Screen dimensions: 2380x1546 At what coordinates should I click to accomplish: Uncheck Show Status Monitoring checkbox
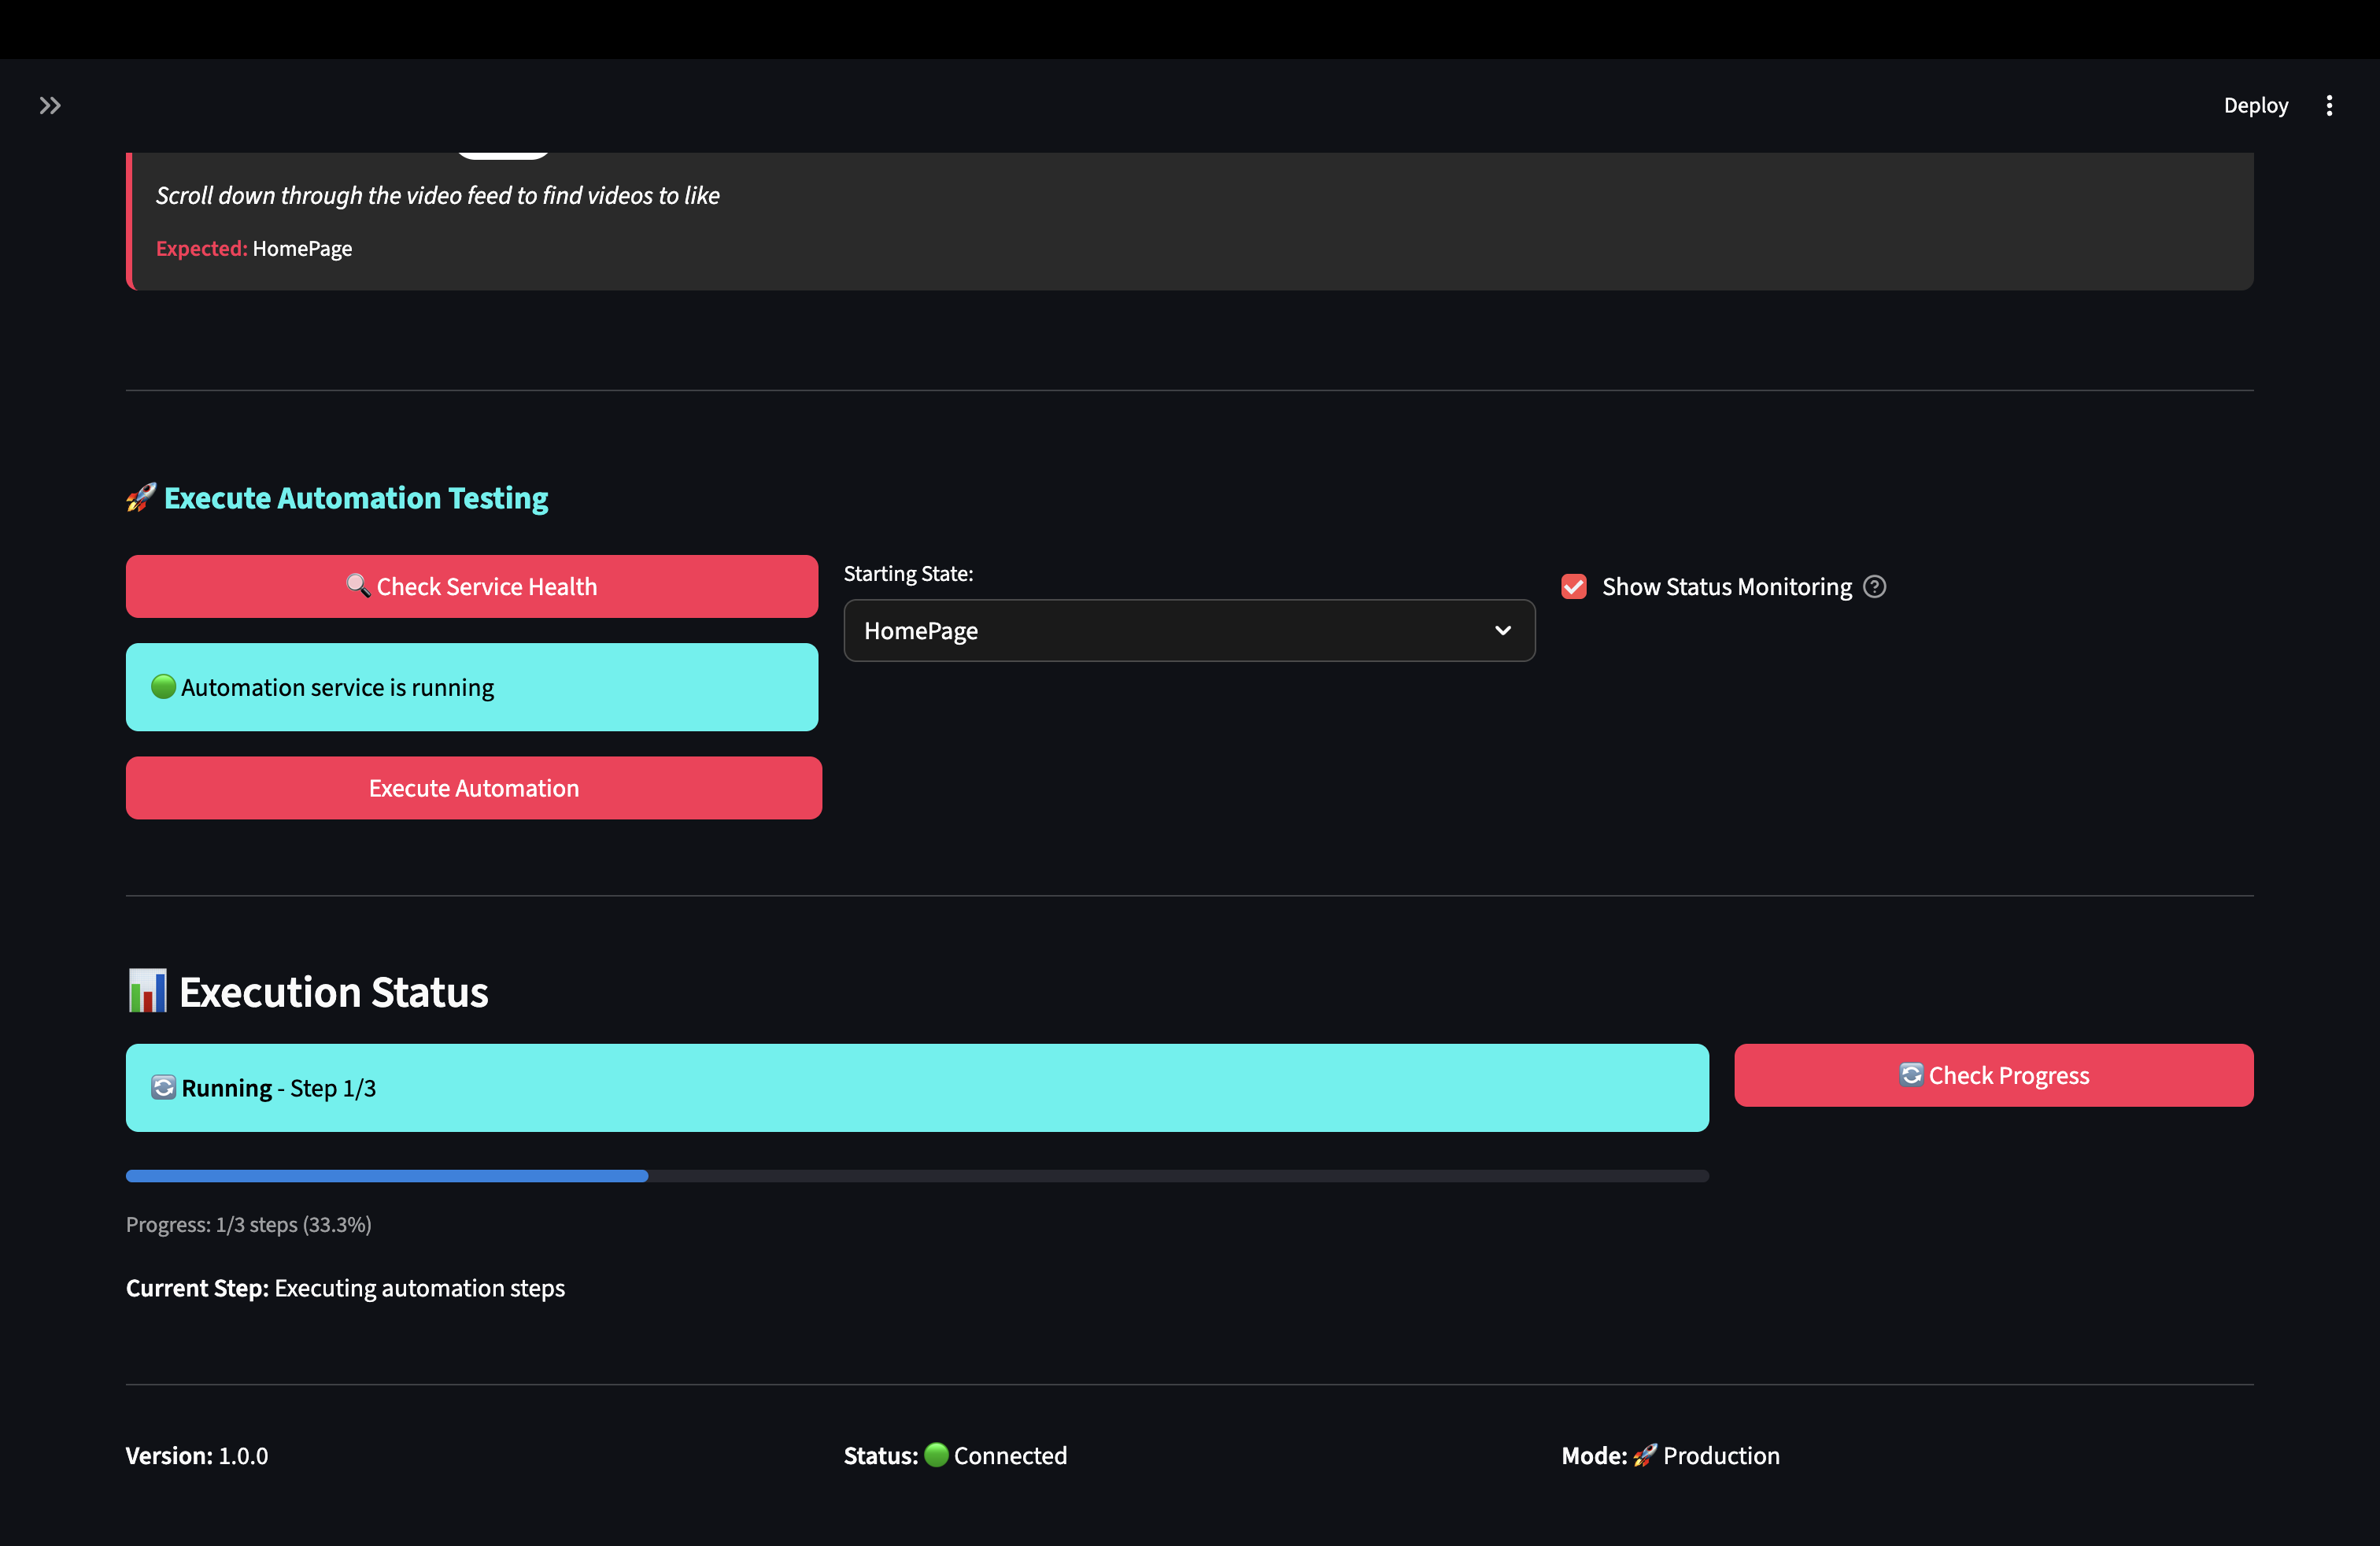tap(1574, 586)
